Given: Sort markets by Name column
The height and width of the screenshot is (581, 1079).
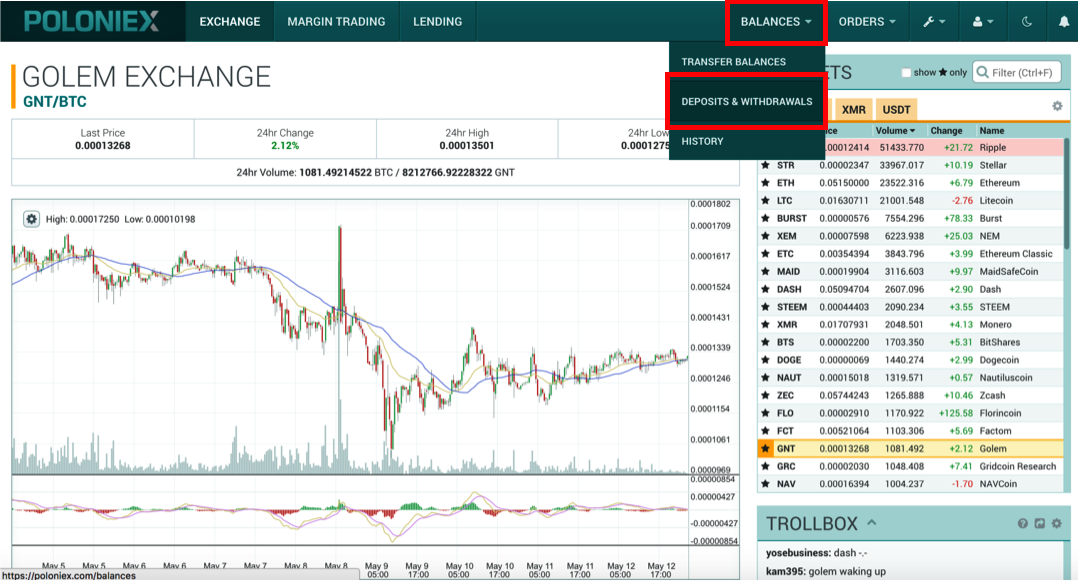Looking at the screenshot, I should pos(992,131).
